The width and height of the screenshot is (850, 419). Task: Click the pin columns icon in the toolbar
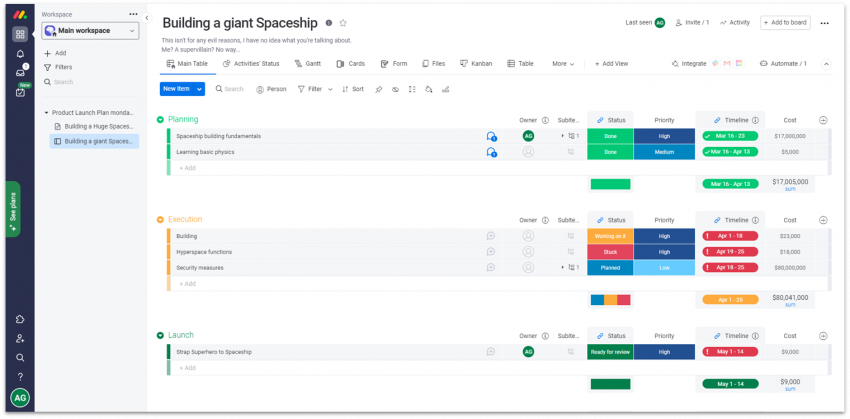pos(378,89)
